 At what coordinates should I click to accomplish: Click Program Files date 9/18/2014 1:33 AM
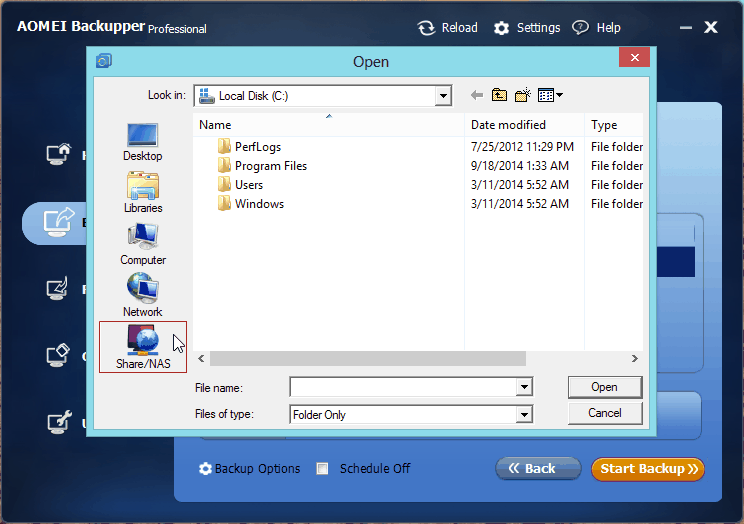tap(520, 166)
